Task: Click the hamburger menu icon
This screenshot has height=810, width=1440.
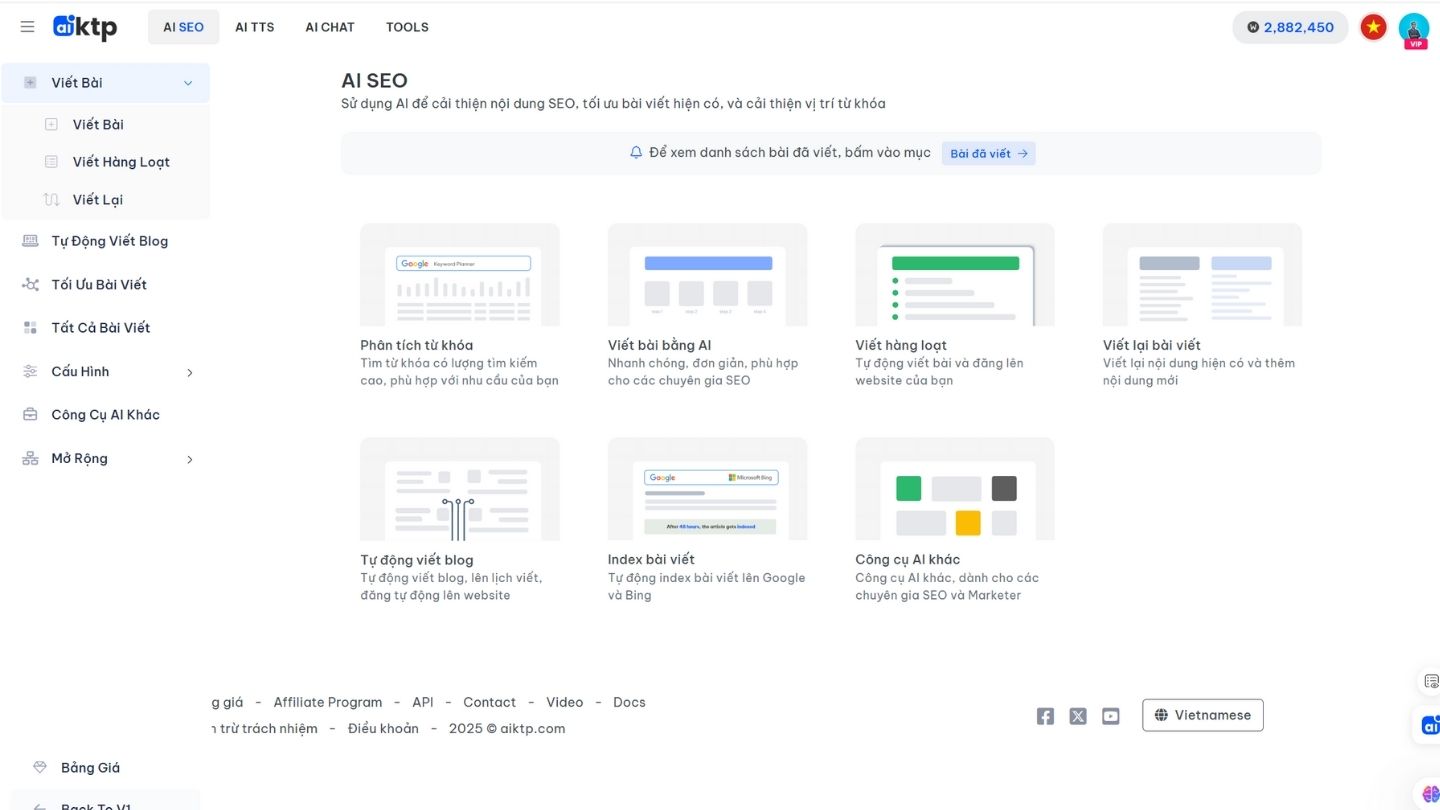Action: (x=27, y=27)
